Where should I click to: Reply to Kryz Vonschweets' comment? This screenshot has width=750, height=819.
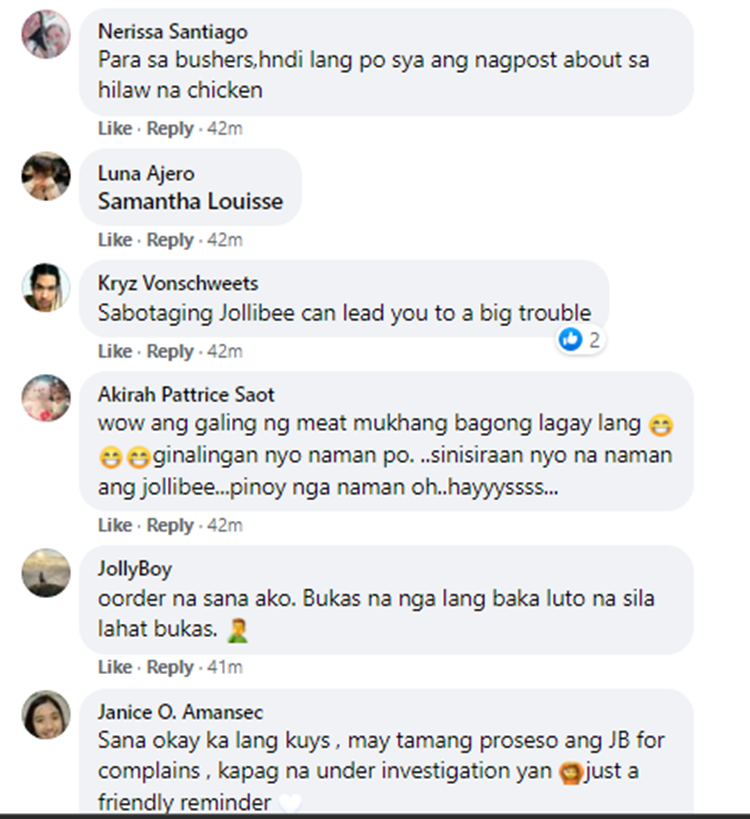[170, 351]
